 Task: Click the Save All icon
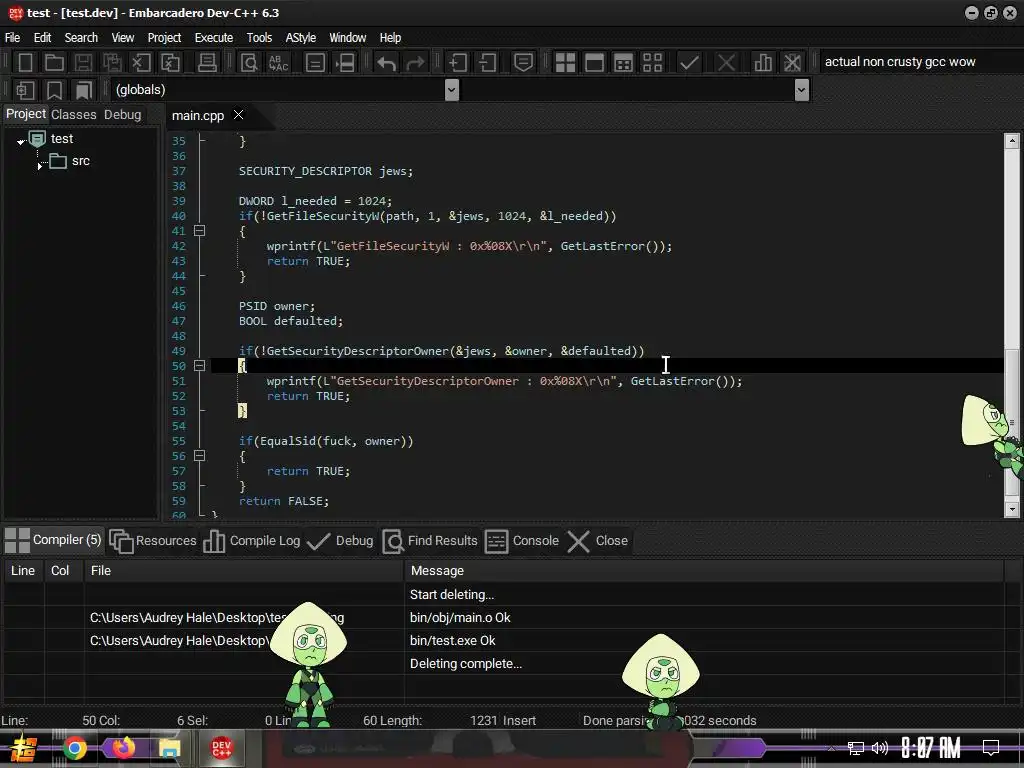(x=112, y=63)
